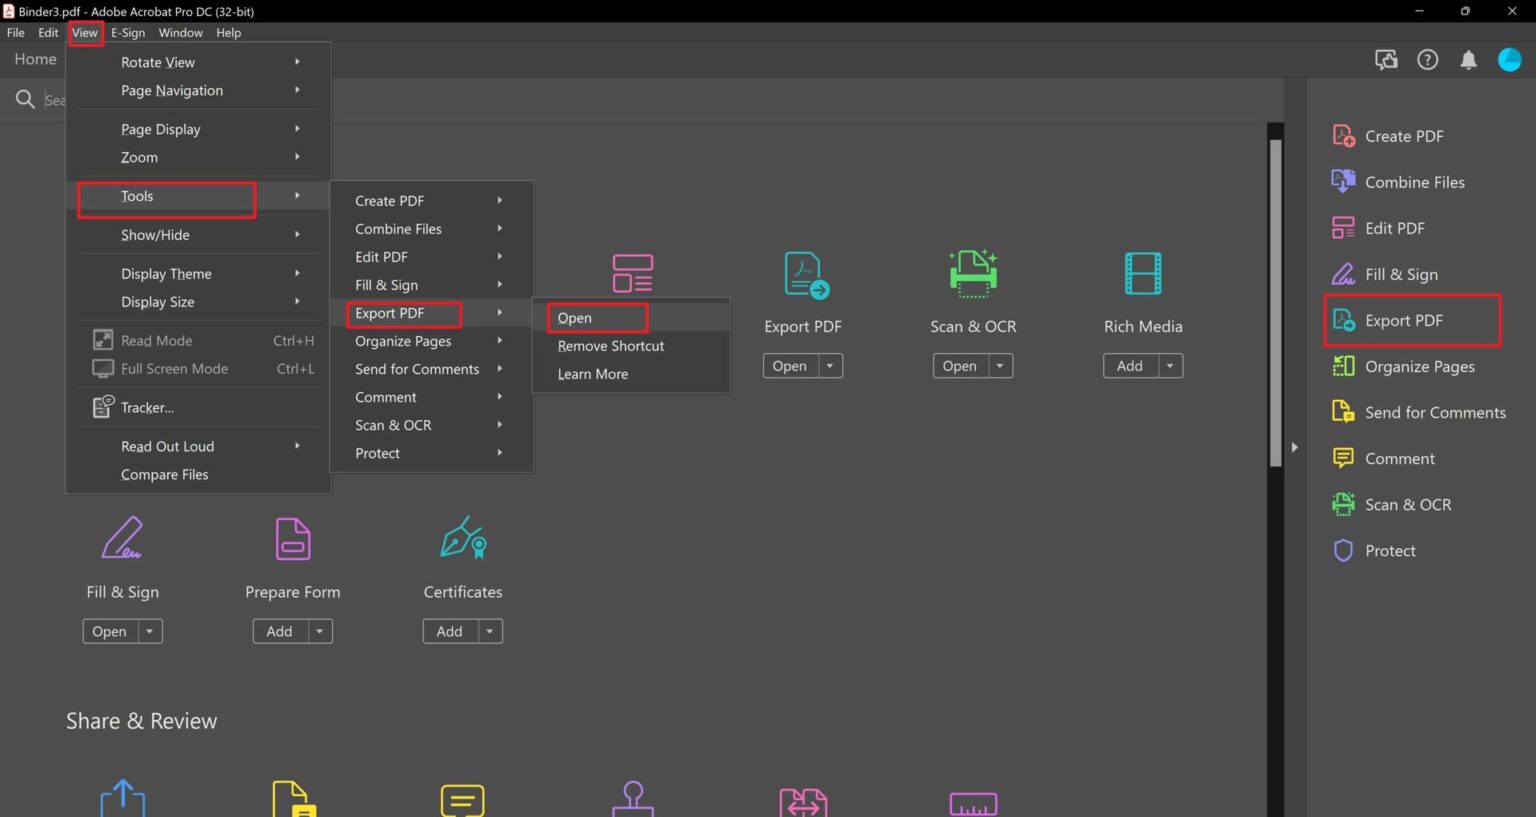1536x817 pixels.
Task: Click the Protect shield icon in sidebar
Action: (x=1343, y=551)
